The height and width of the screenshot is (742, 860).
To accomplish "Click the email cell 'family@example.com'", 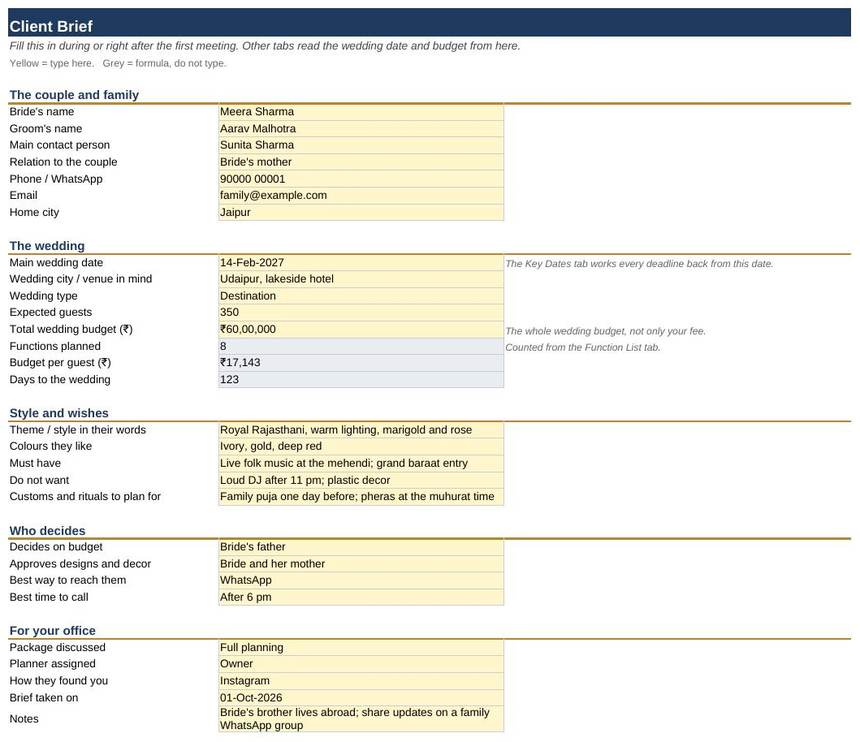I will (361, 195).
